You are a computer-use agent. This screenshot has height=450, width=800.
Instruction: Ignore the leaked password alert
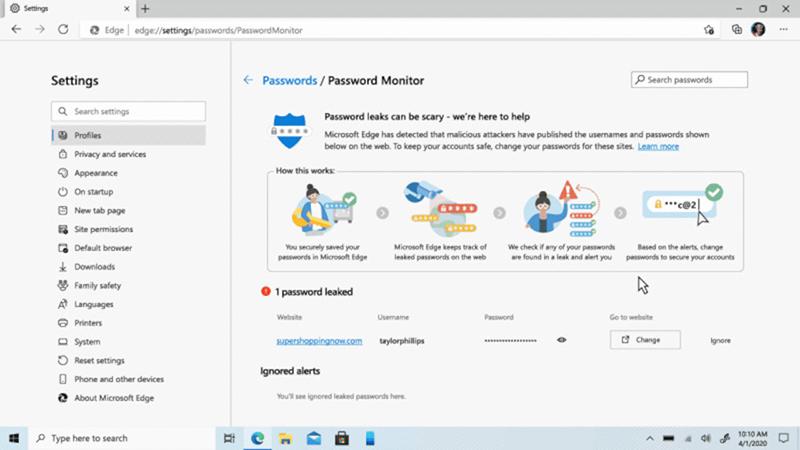pos(720,340)
